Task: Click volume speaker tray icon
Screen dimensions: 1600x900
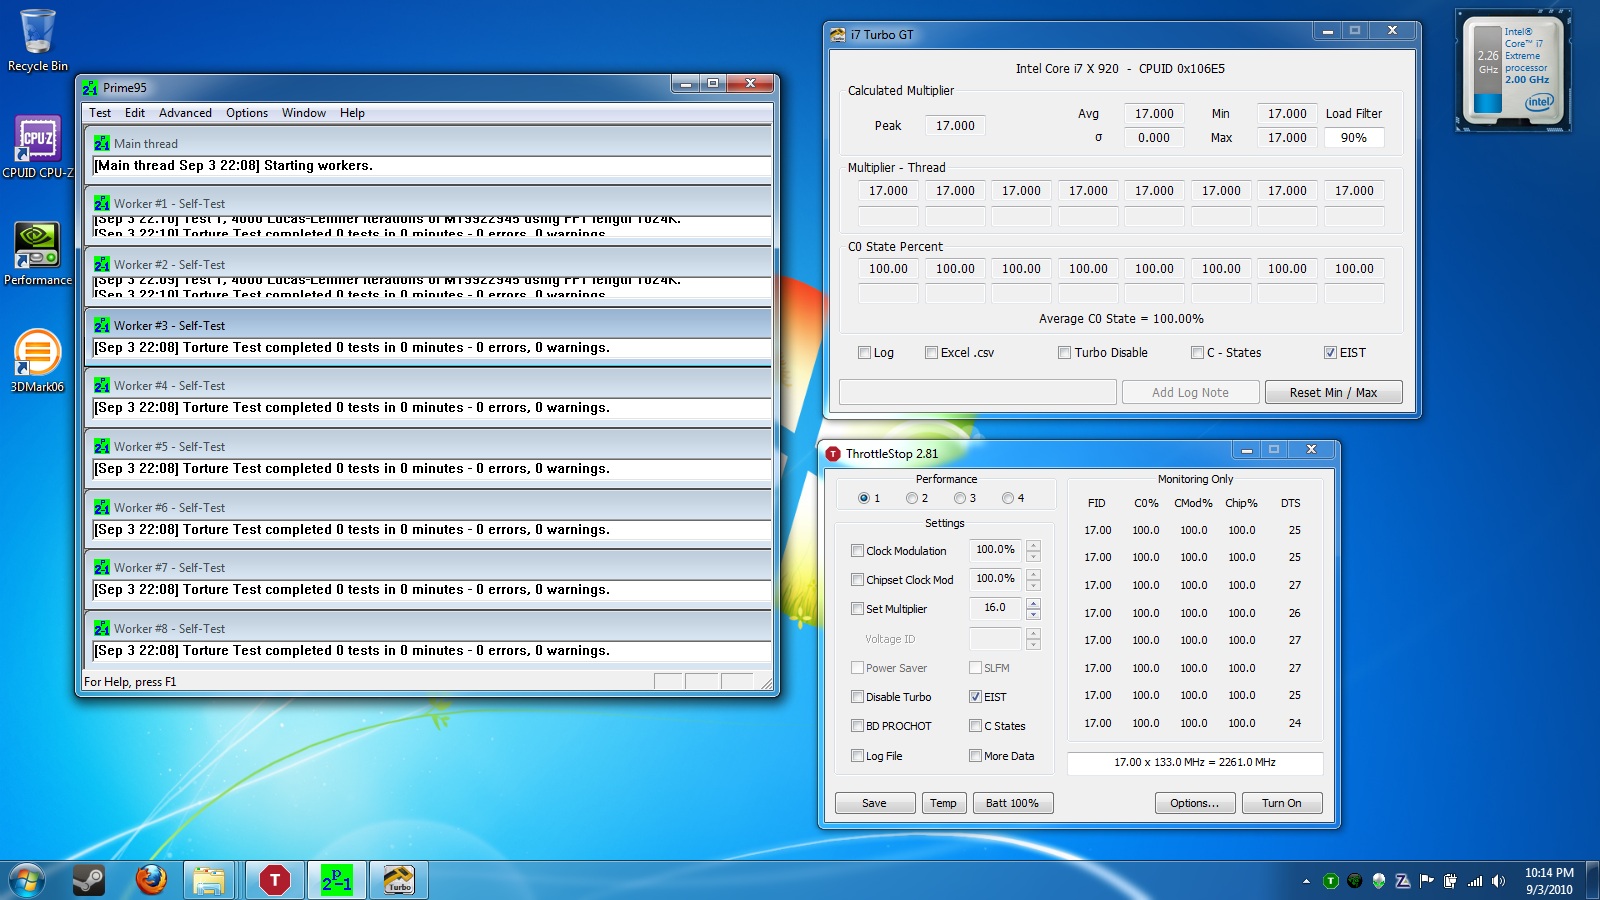Action: click(1498, 881)
